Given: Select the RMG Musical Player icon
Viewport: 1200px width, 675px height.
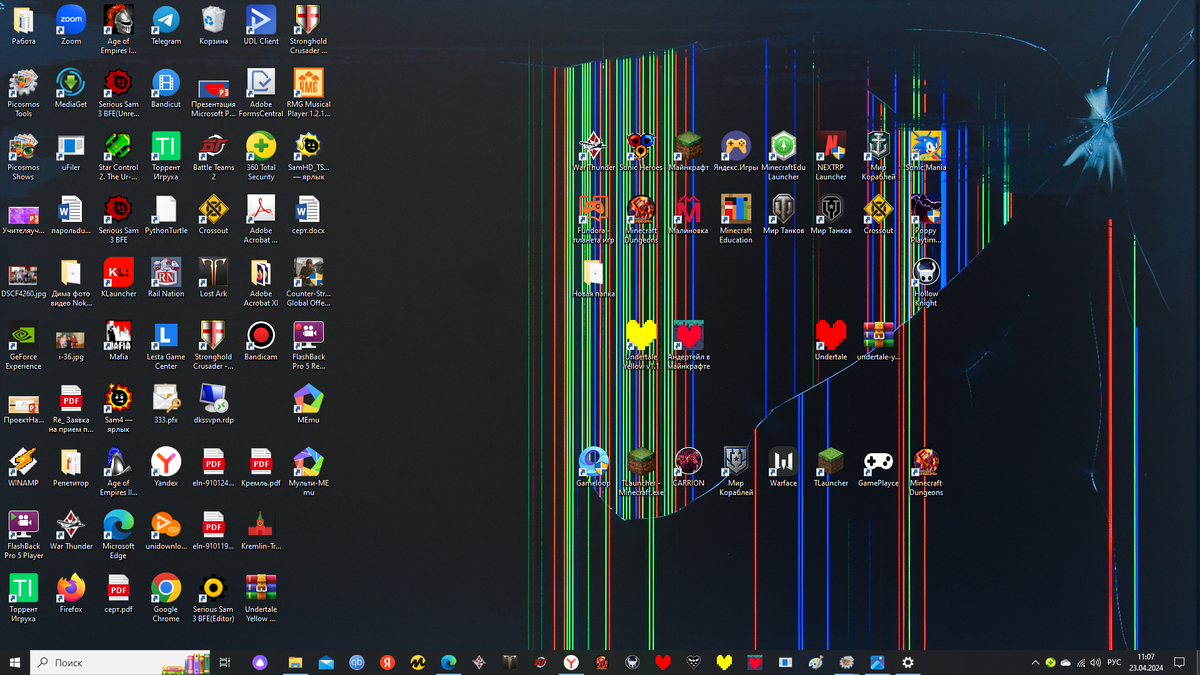Looking at the screenshot, I should point(308,93).
